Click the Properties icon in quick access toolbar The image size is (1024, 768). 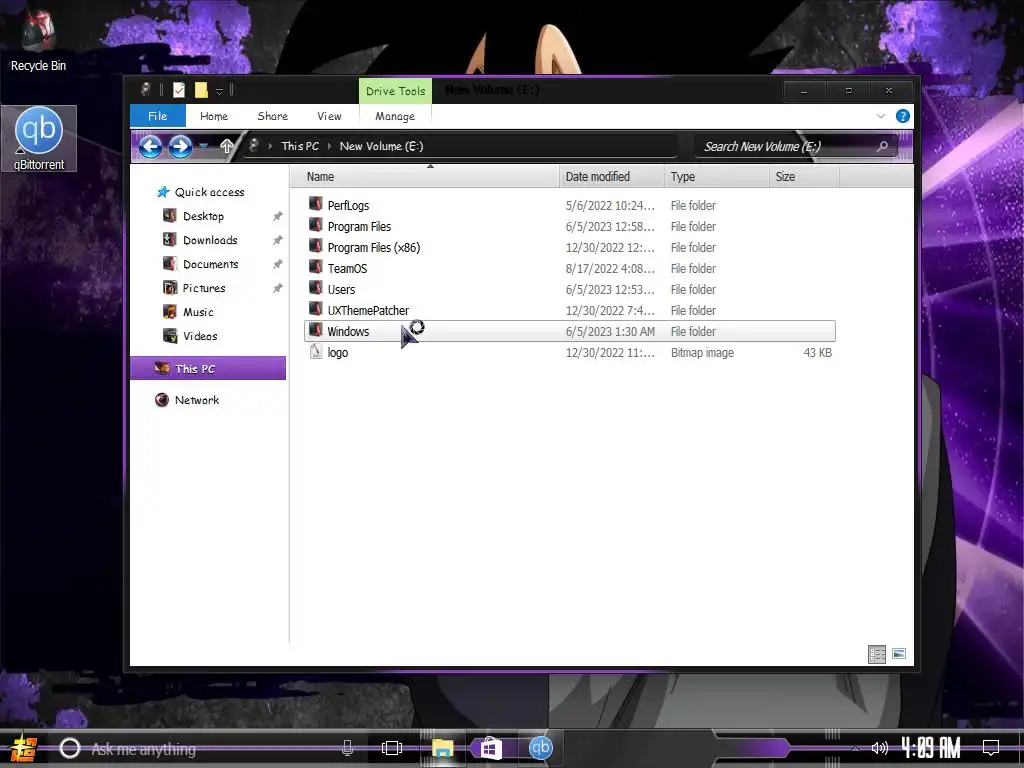[x=179, y=90]
